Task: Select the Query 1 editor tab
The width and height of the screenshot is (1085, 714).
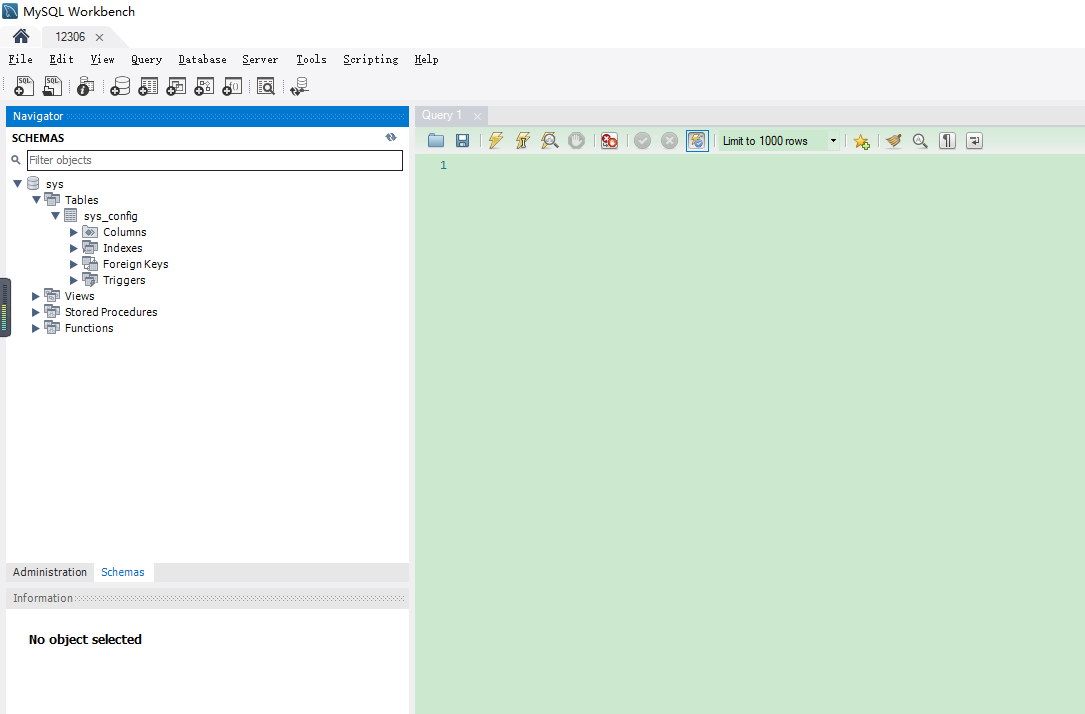Action: (441, 115)
